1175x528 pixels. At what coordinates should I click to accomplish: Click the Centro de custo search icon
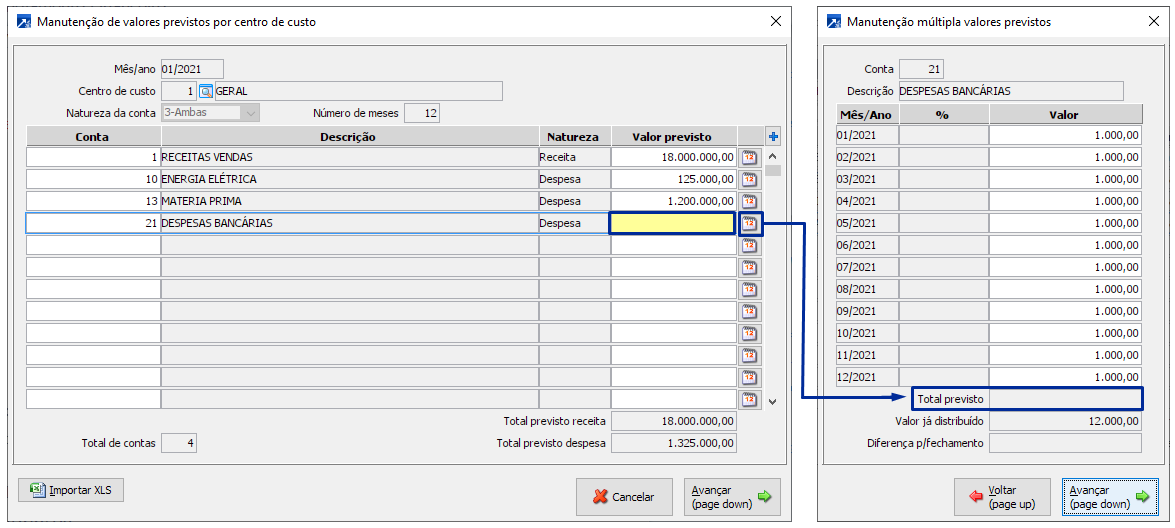[x=206, y=91]
